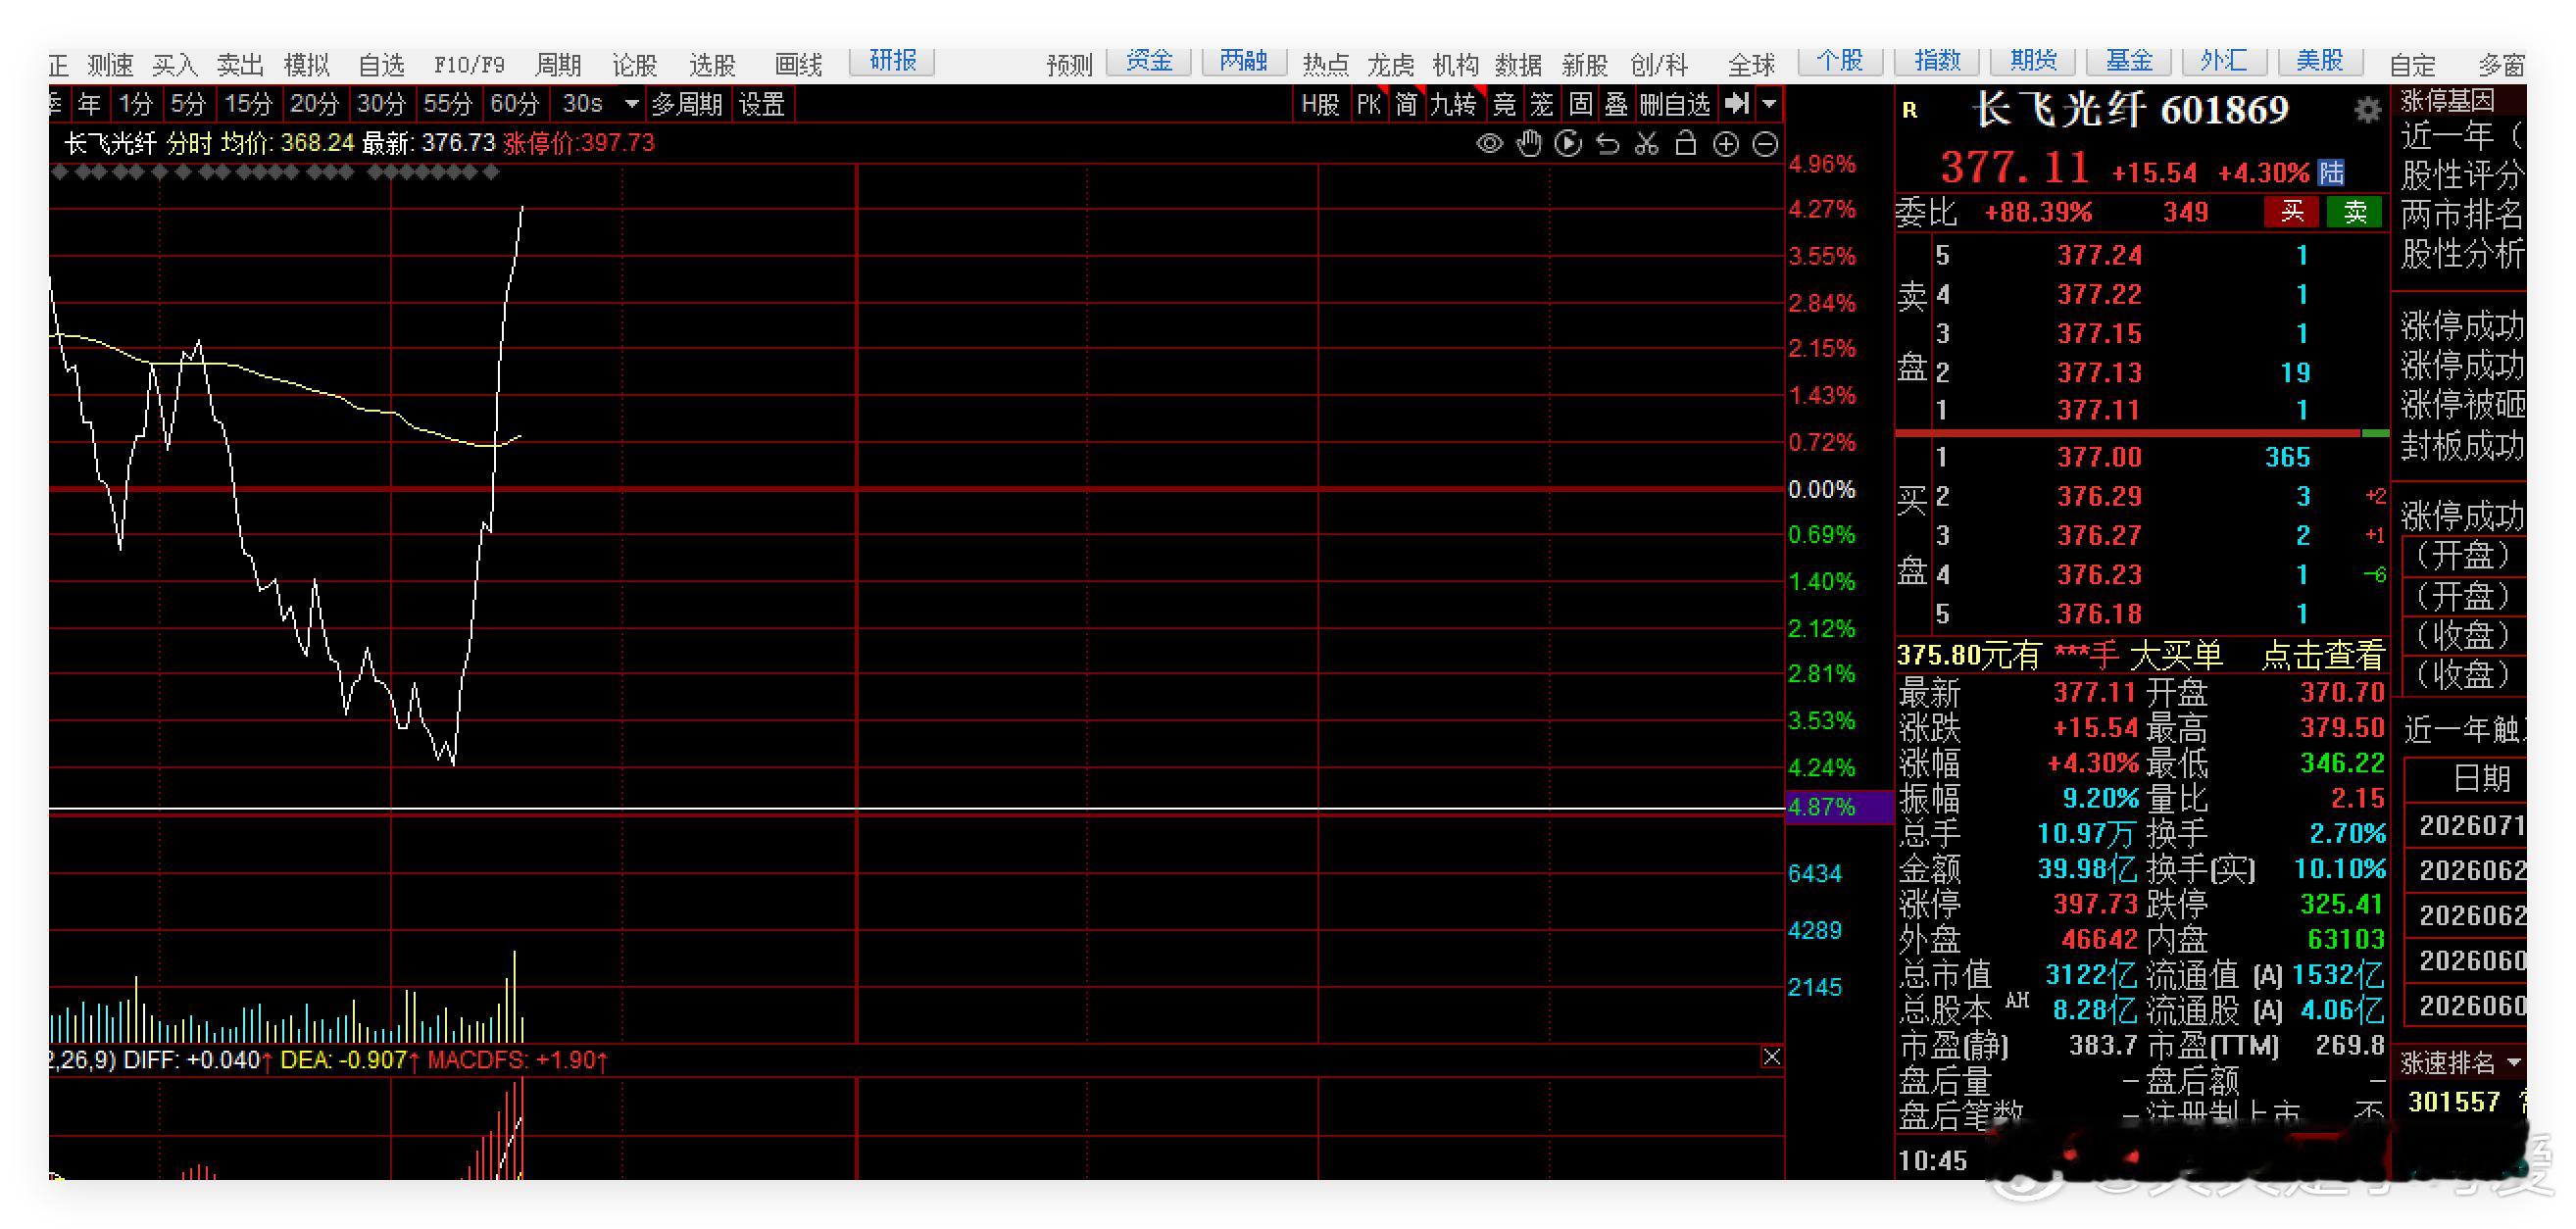Zoom out with the minus circle icon
The image size is (2576, 1229).
tap(1766, 144)
